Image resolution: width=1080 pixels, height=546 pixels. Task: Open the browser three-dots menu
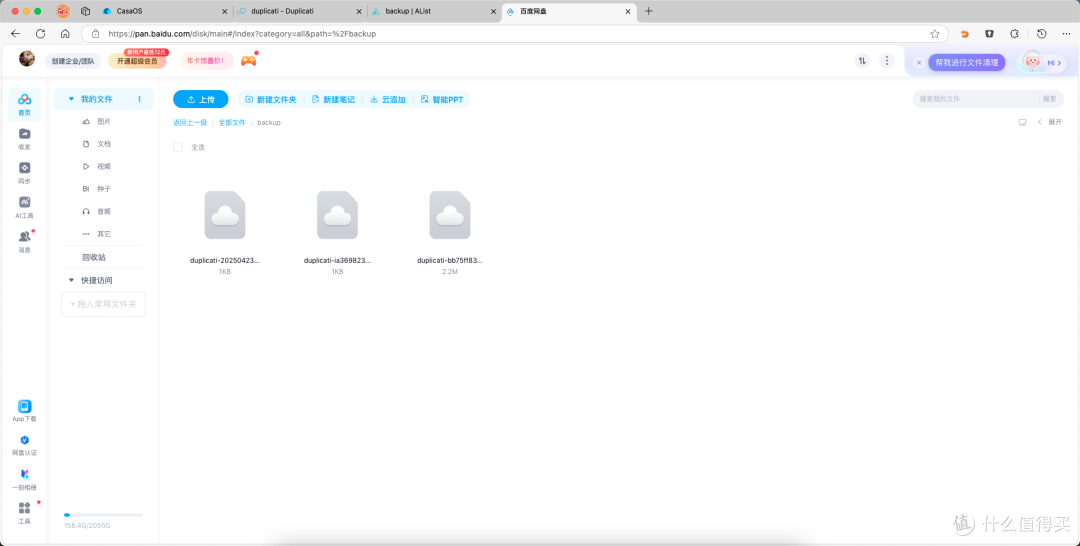[x=1066, y=34]
